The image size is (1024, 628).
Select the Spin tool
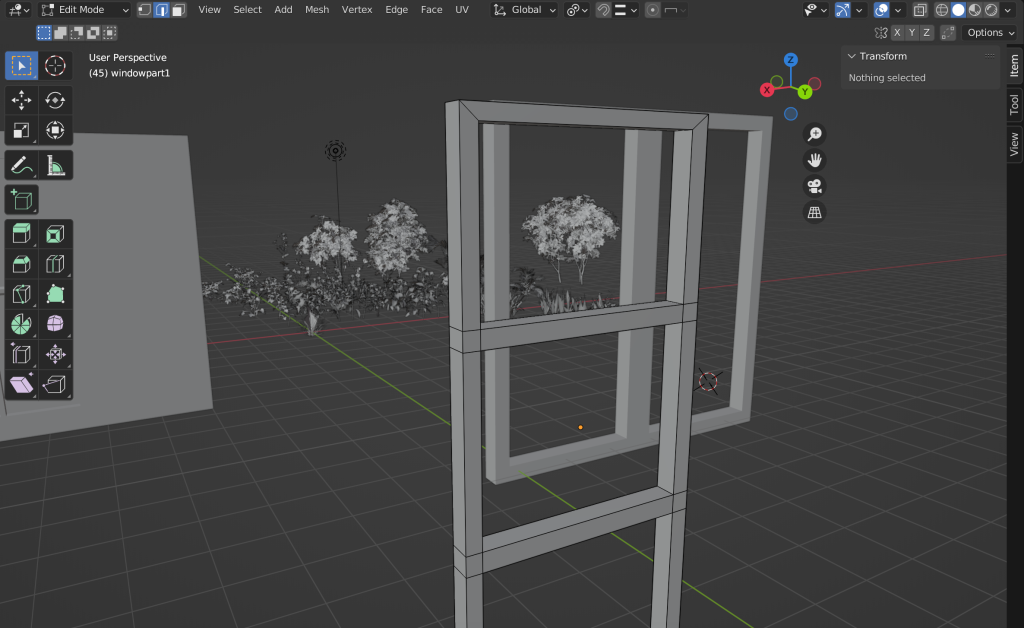(x=21, y=324)
